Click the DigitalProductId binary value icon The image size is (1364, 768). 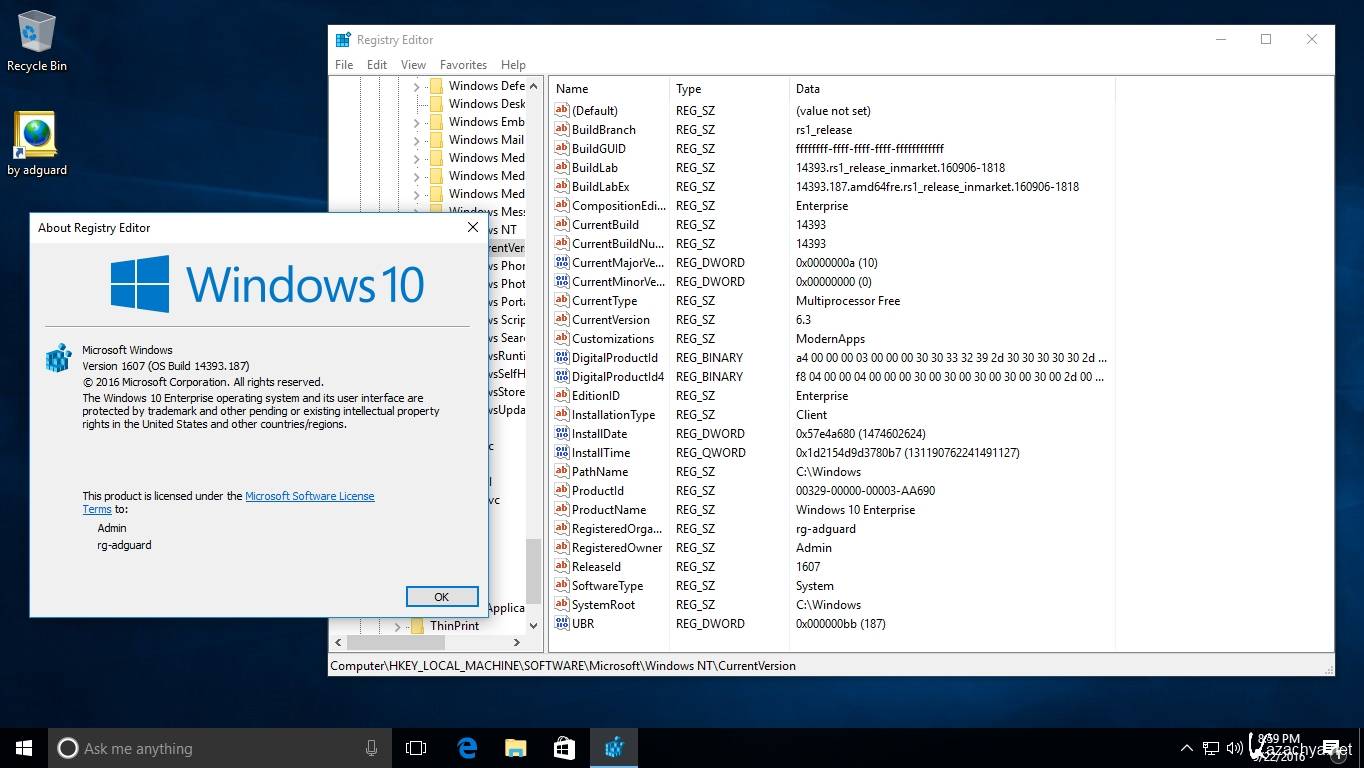pos(562,358)
